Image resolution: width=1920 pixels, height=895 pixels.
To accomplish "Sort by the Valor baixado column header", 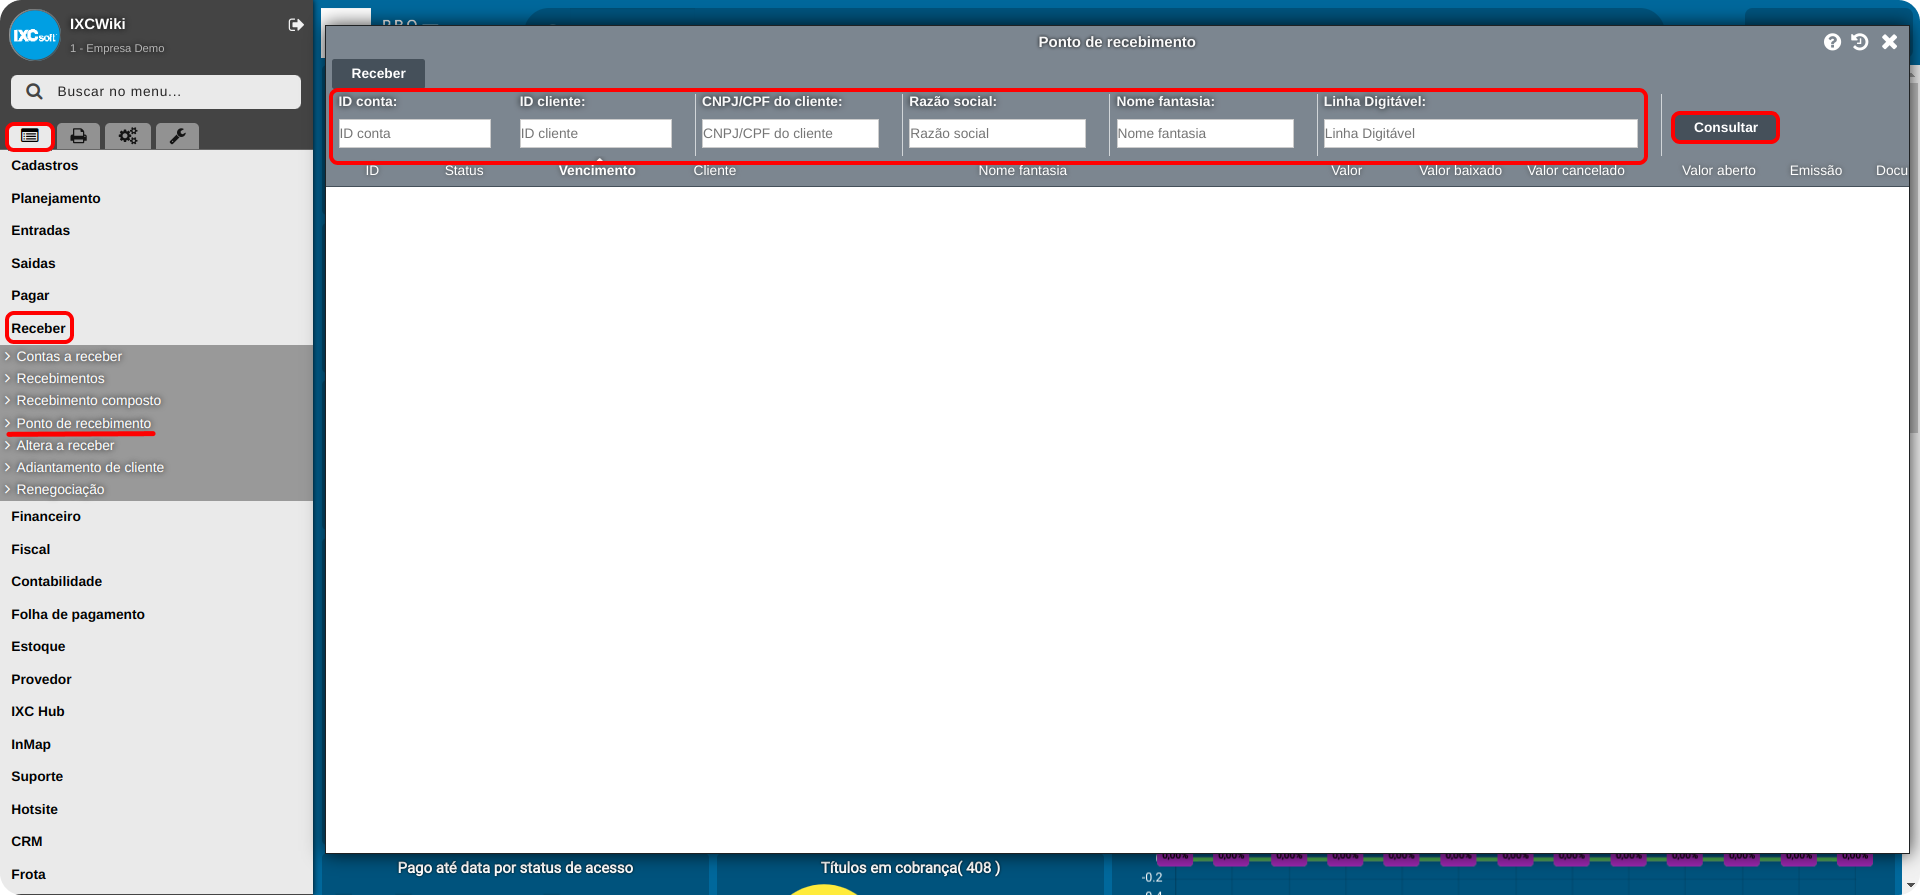I will click(x=1460, y=171).
